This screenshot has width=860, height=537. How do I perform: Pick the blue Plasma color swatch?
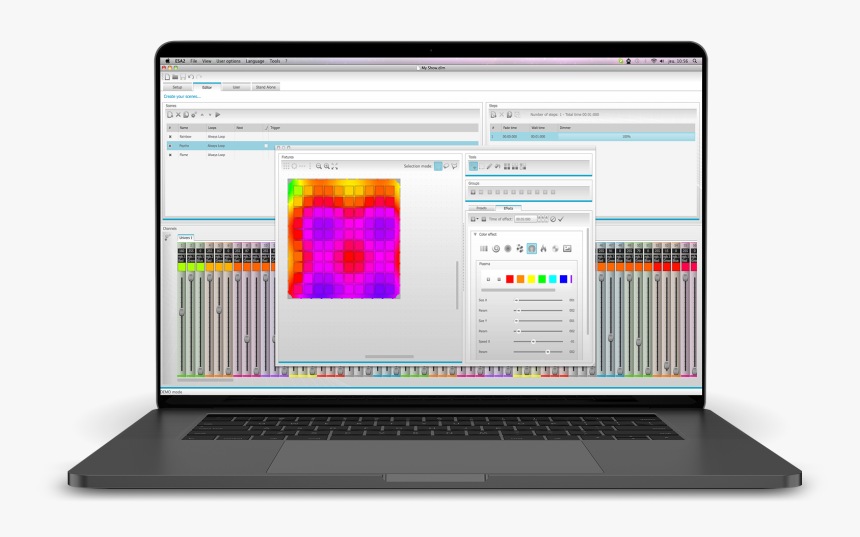coord(563,279)
